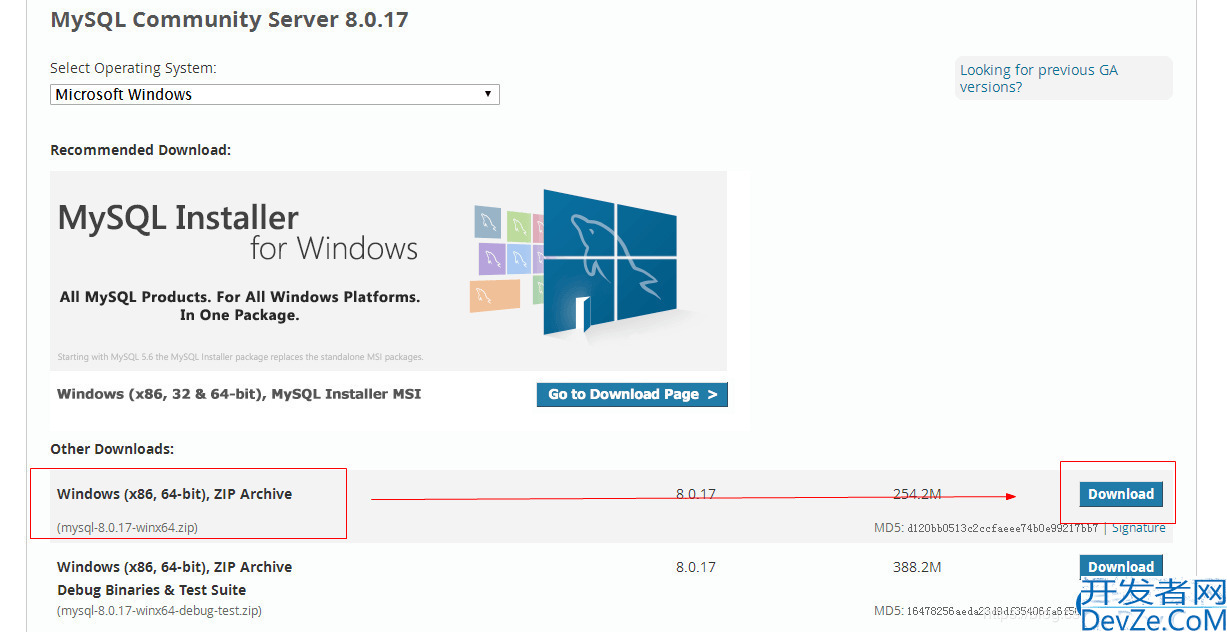Click the purple dolphin tile in banner
This screenshot has height=632, width=1227.
[x=491, y=258]
